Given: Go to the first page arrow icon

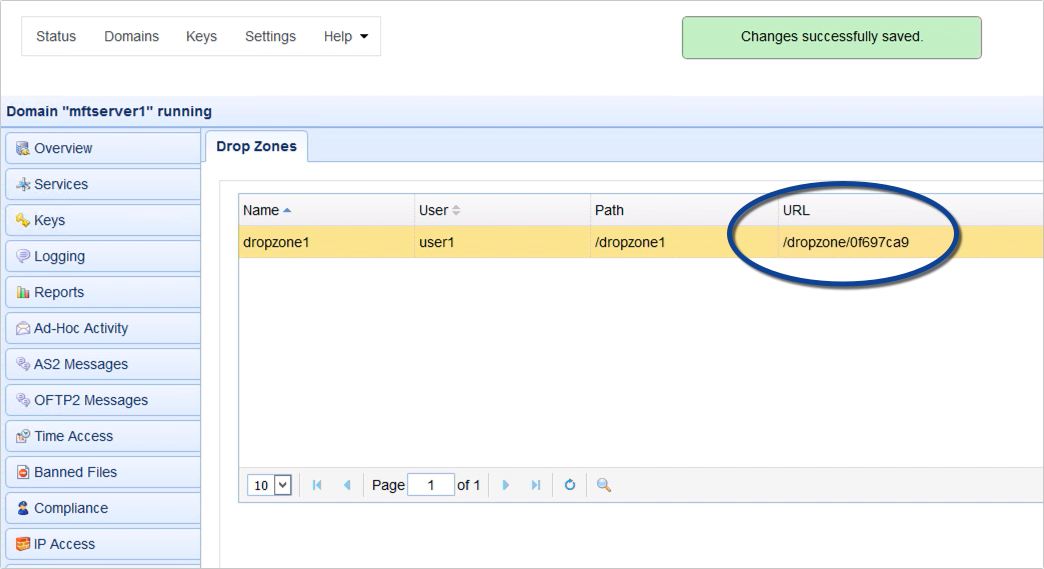Looking at the screenshot, I should click(x=317, y=485).
